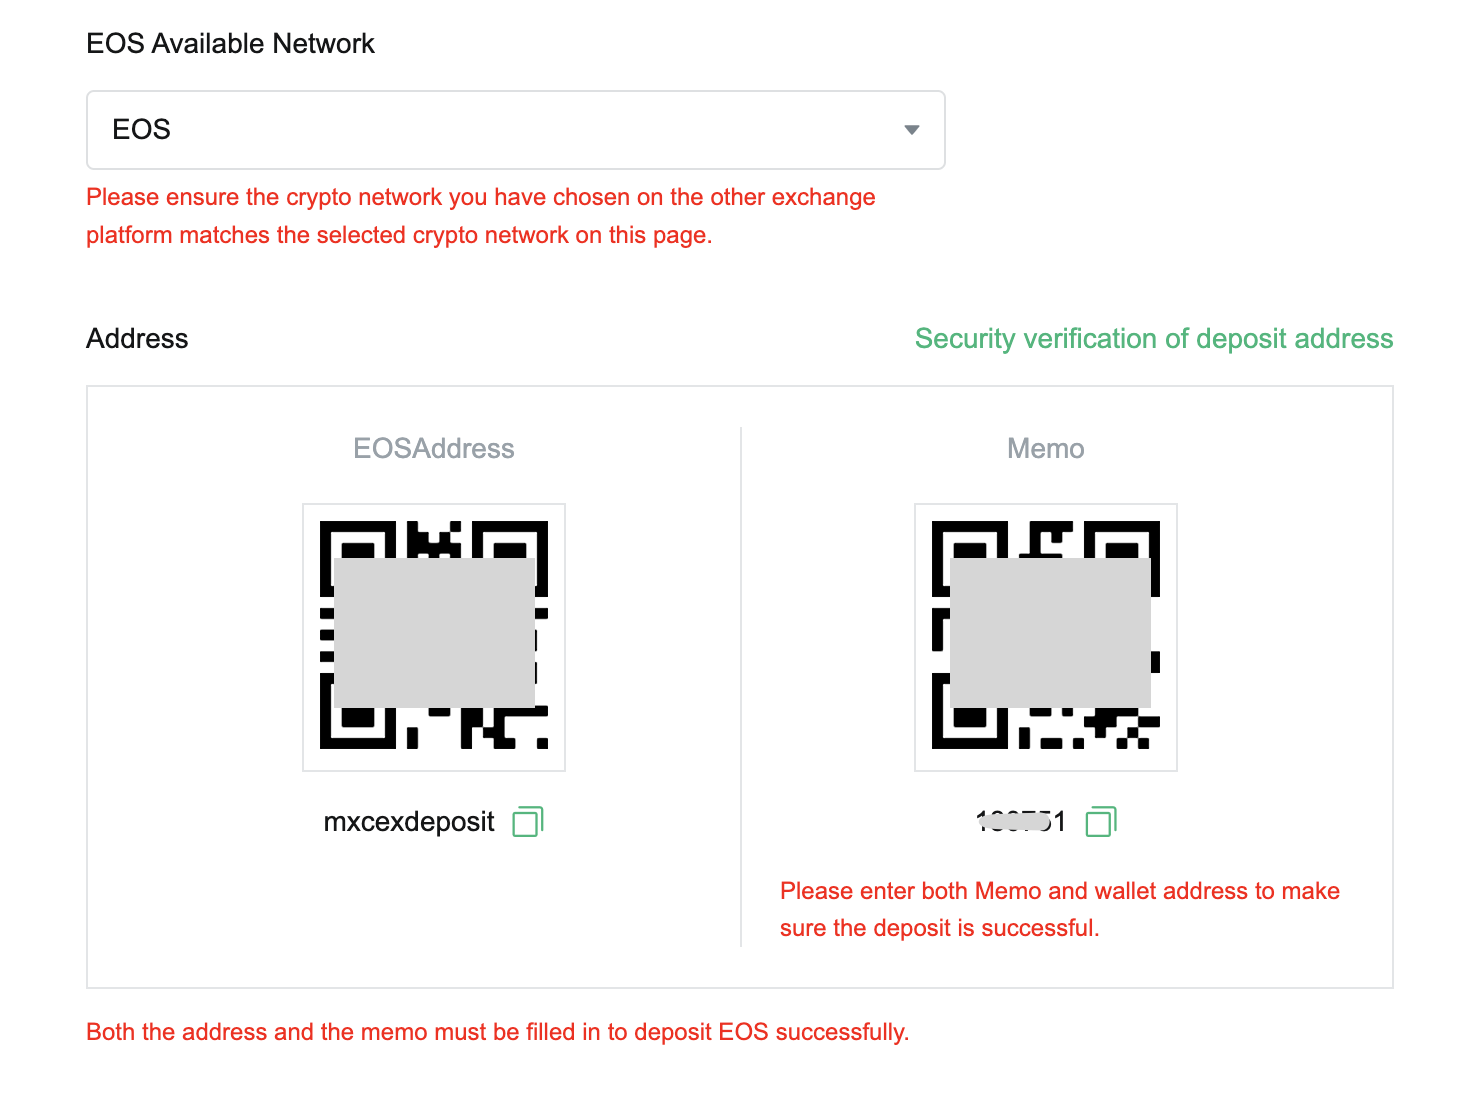
Task: Select the mxcexdeposit address text
Action: point(409,822)
